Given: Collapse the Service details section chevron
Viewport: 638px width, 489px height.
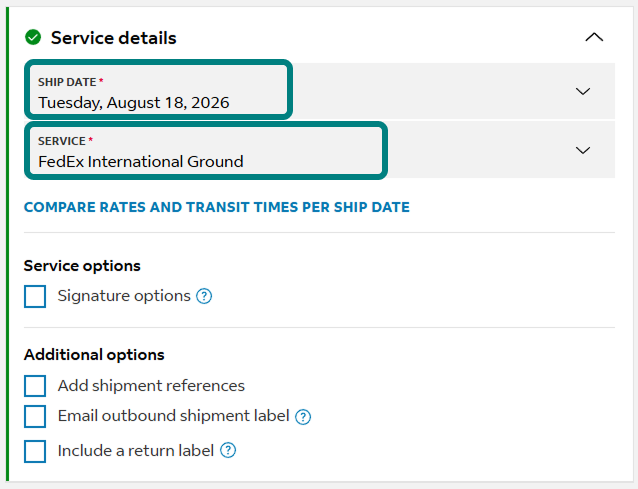Looking at the screenshot, I should tap(594, 37).
